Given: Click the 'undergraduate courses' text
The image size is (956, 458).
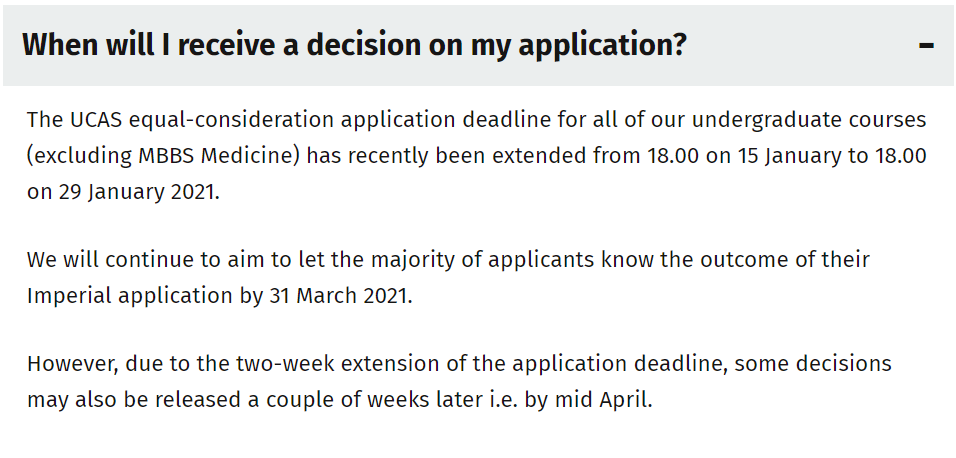Looking at the screenshot, I should tap(808, 120).
